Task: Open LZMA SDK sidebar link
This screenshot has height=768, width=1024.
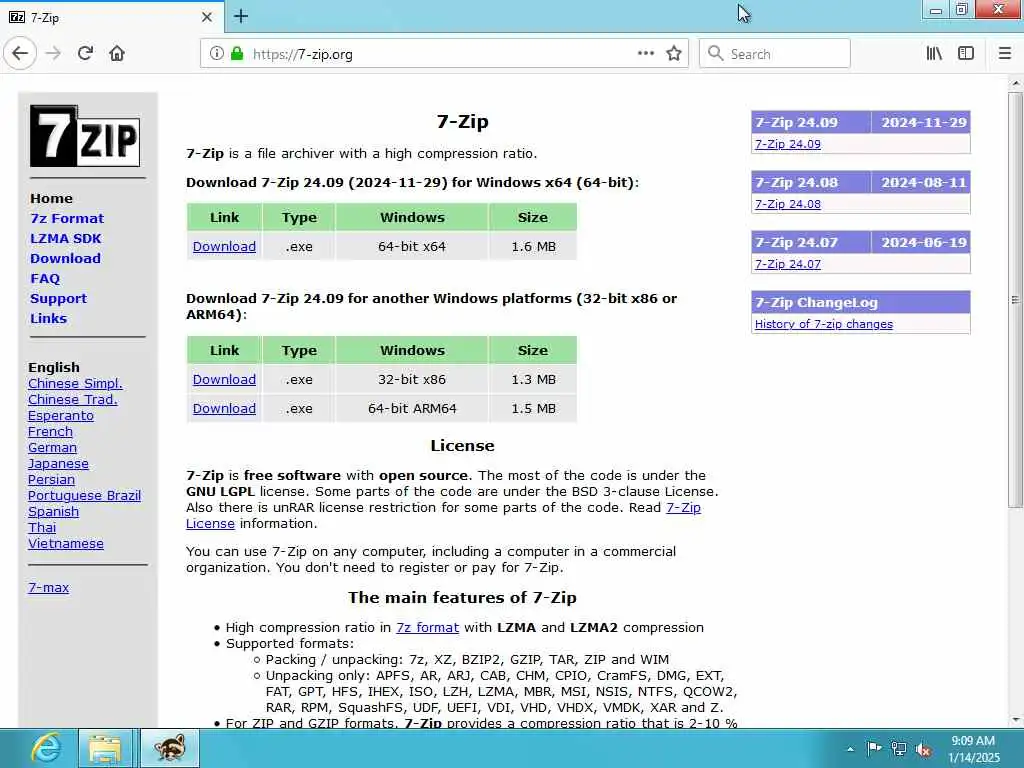Action: tap(65, 238)
